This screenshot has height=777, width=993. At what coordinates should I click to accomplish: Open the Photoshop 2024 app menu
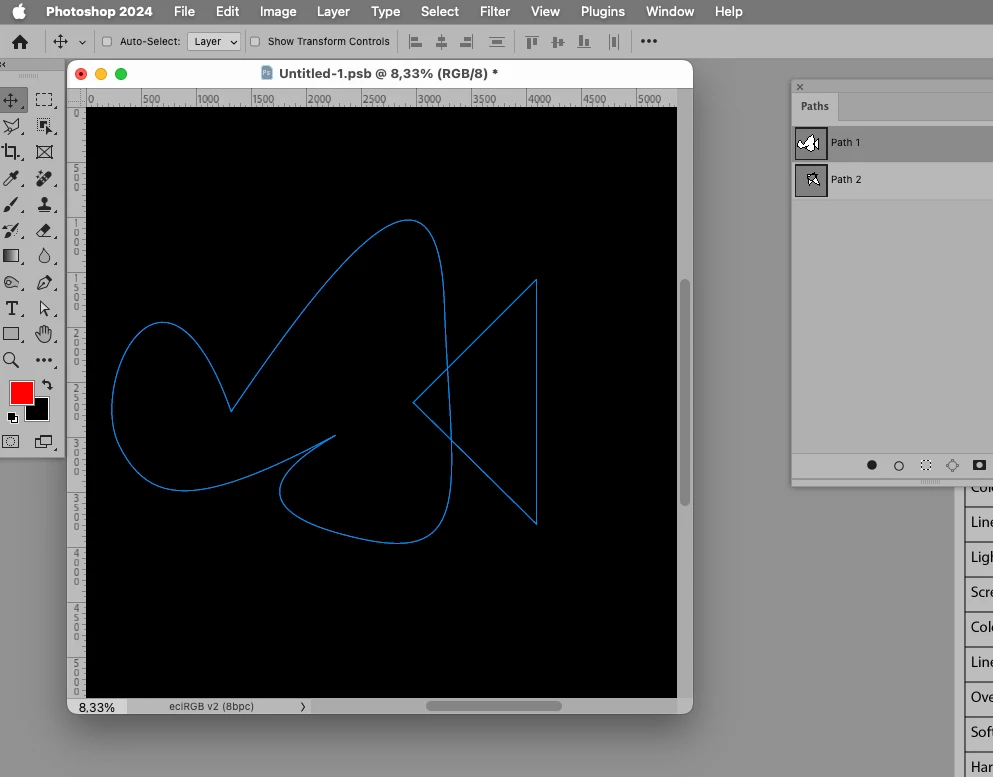click(99, 11)
